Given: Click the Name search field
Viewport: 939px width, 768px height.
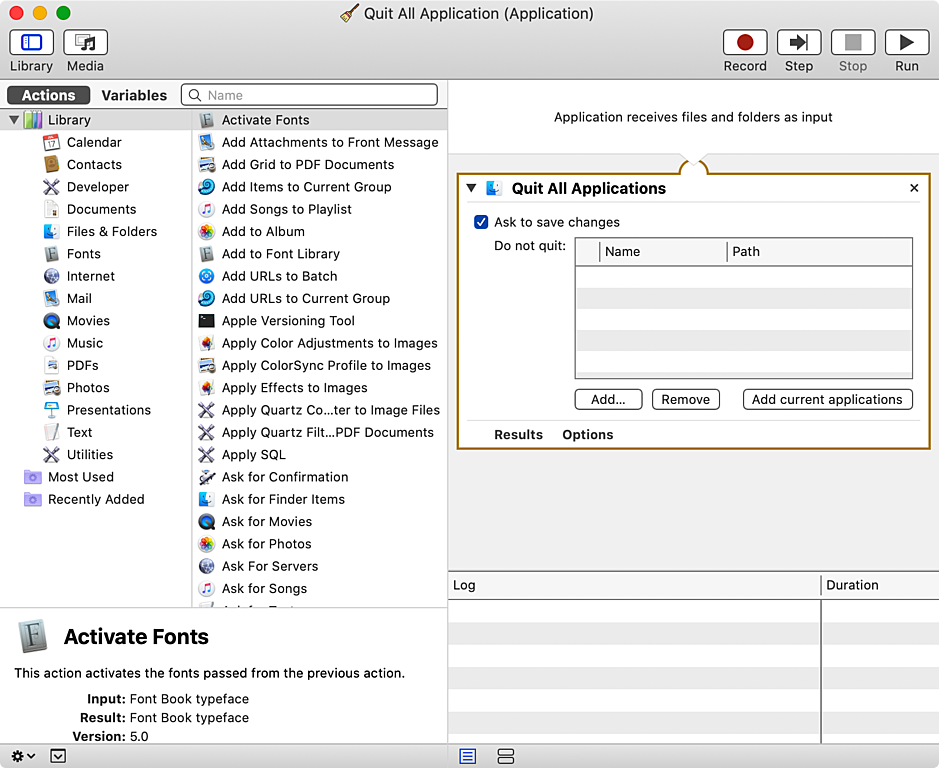Looking at the screenshot, I should pyautogui.click(x=320, y=95).
